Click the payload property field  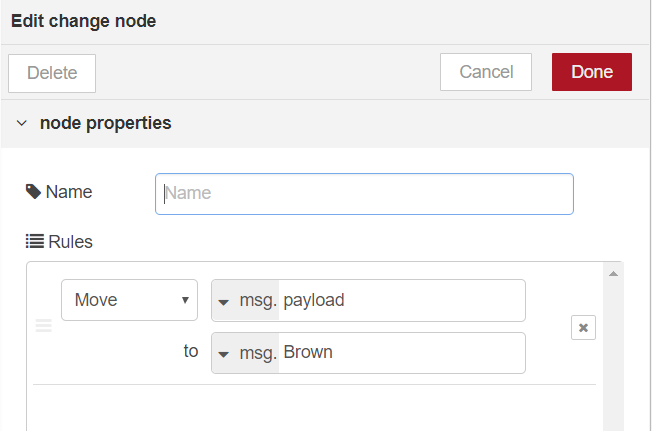(x=400, y=300)
